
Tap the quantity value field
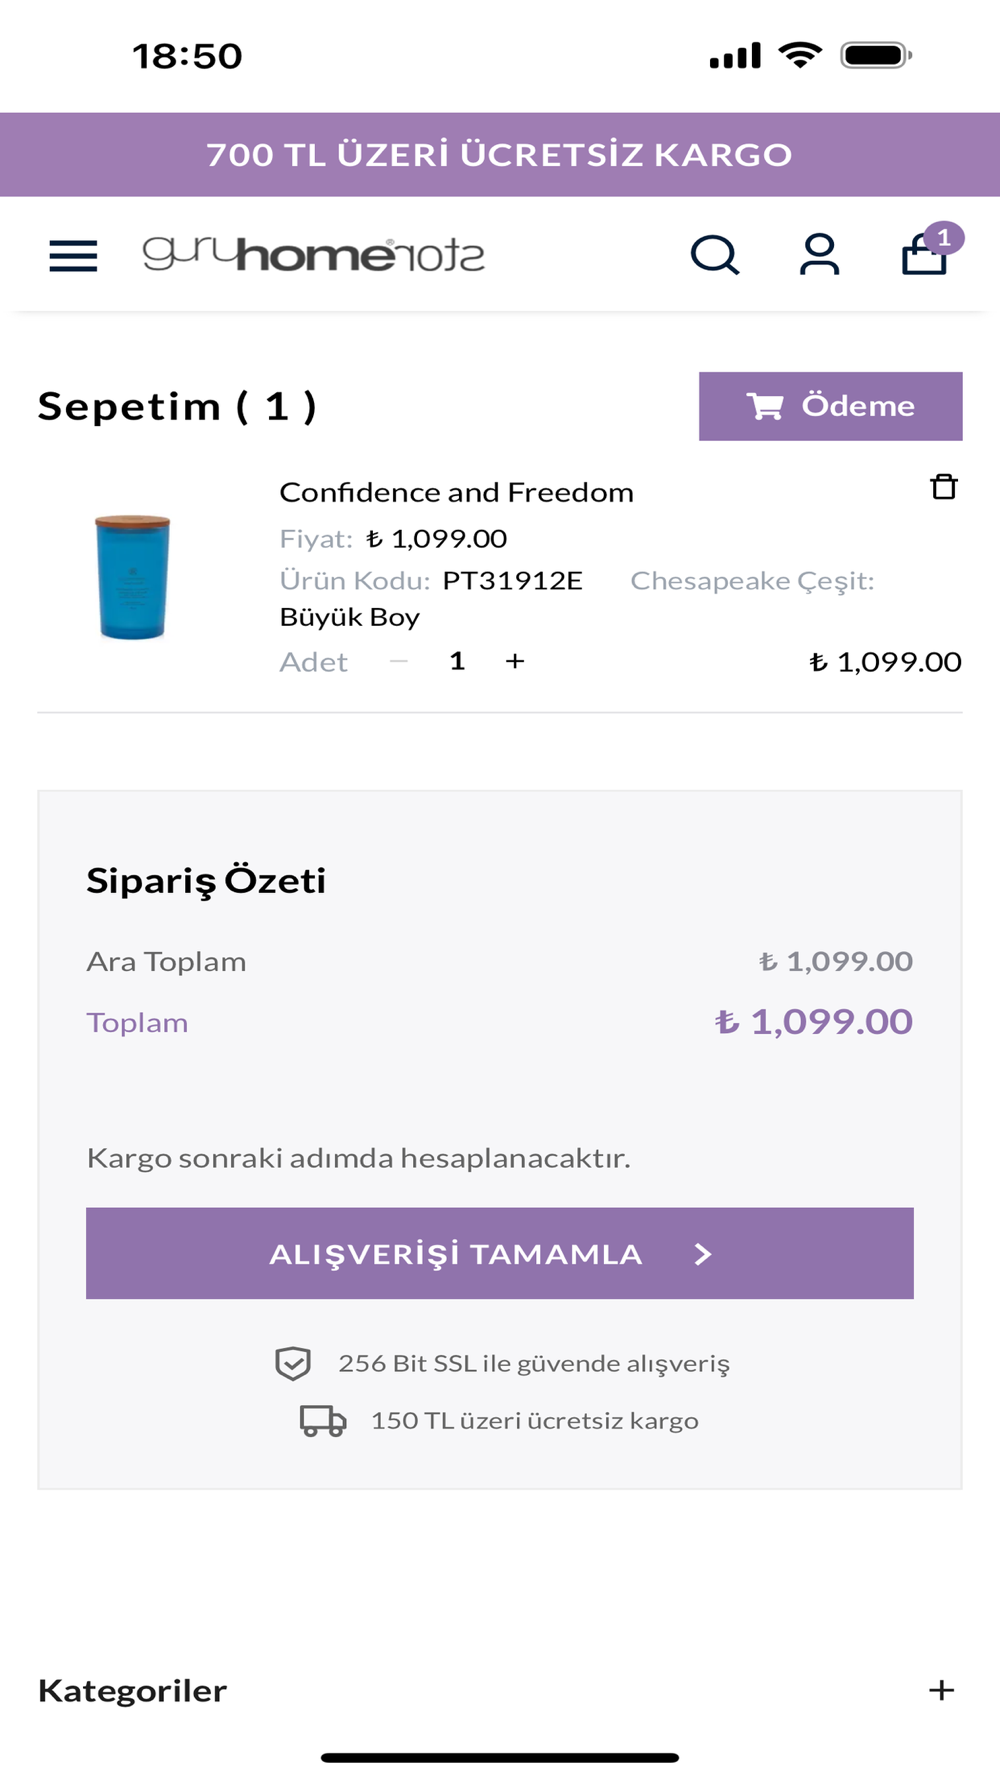457,661
